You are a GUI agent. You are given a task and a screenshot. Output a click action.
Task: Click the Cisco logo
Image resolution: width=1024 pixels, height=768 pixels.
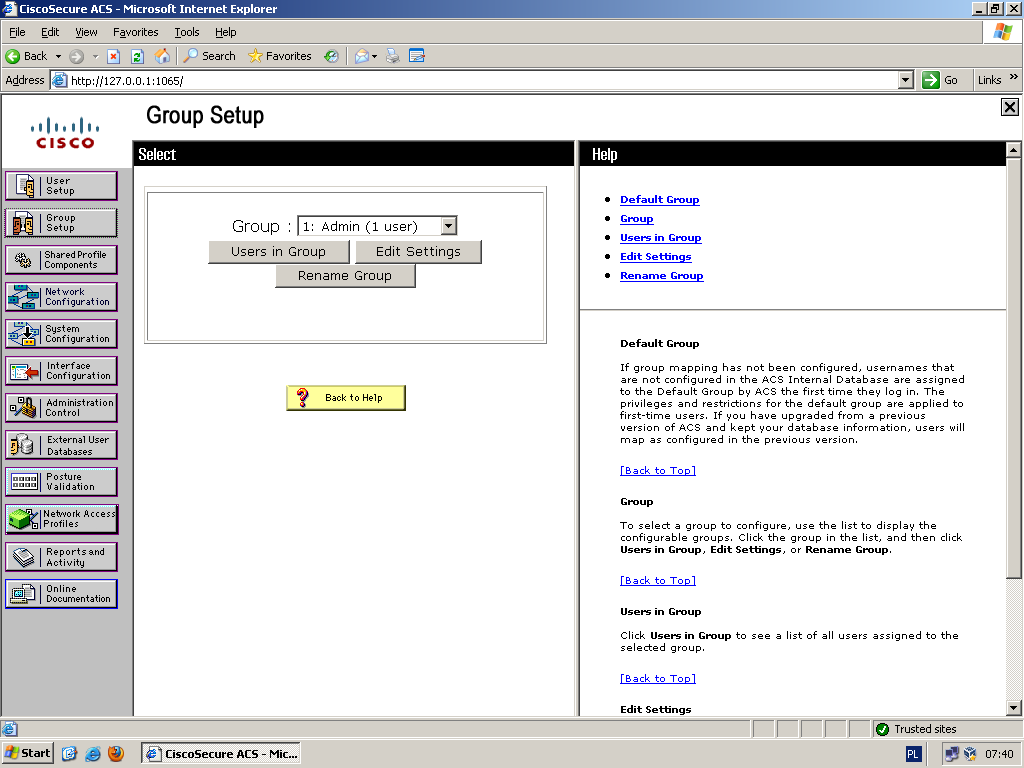[65, 133]
